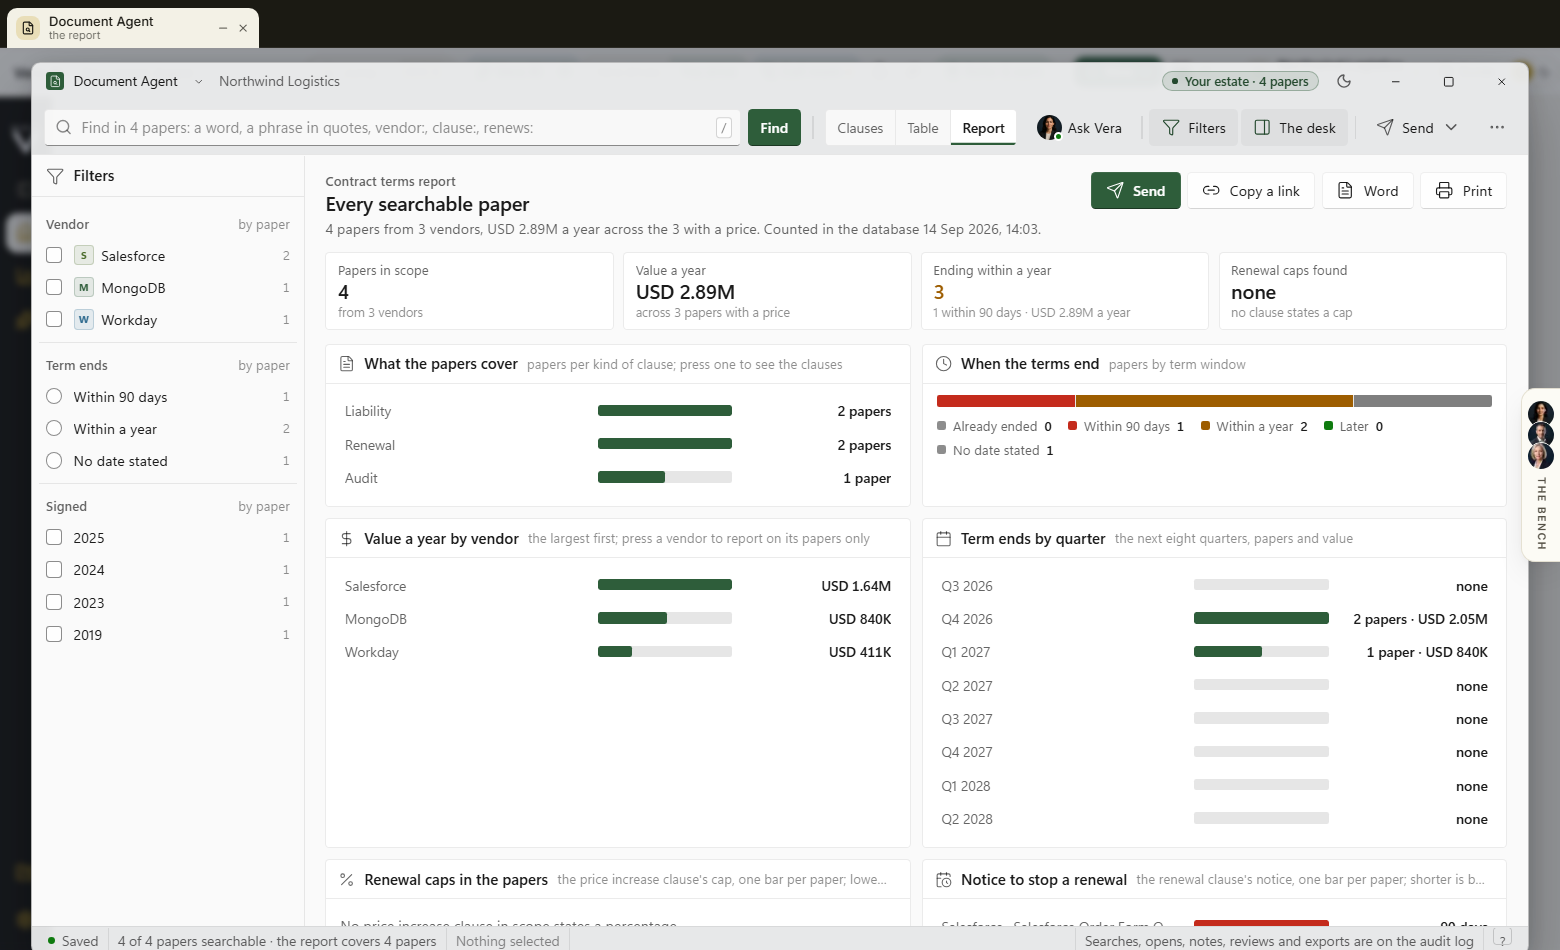Open The desk panel
The width and height of the screenshot is (1560, 950).
coord(1295,128)
